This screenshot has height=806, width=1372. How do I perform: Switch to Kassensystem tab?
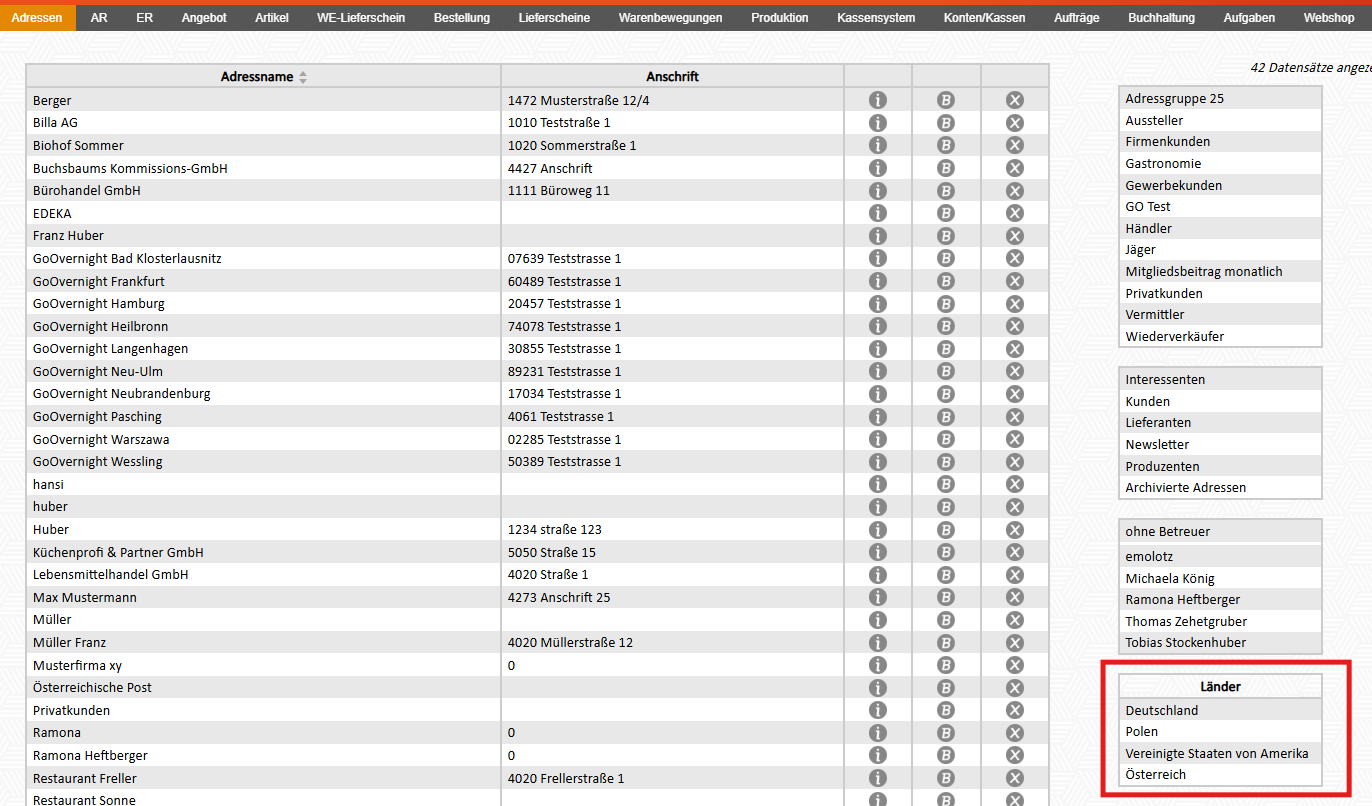(876, 18)
